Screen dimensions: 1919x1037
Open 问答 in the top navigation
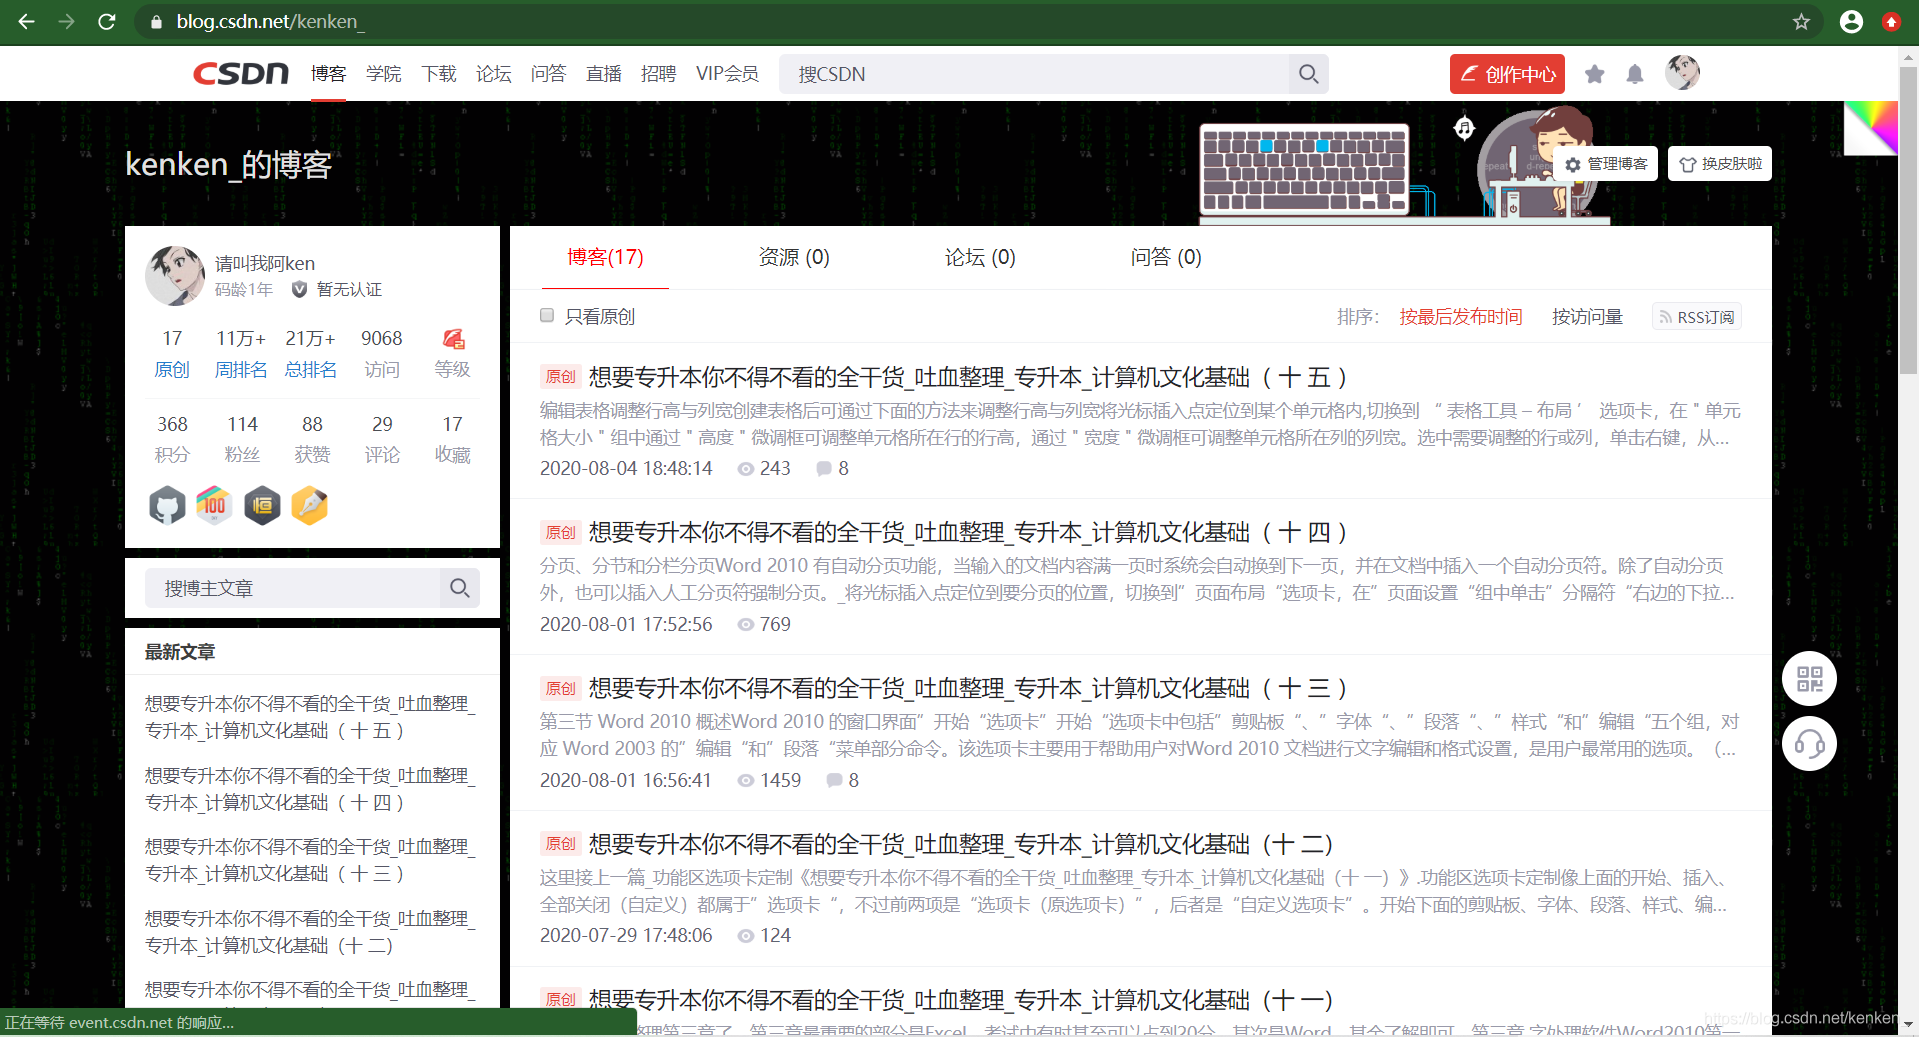click(548, 74)
